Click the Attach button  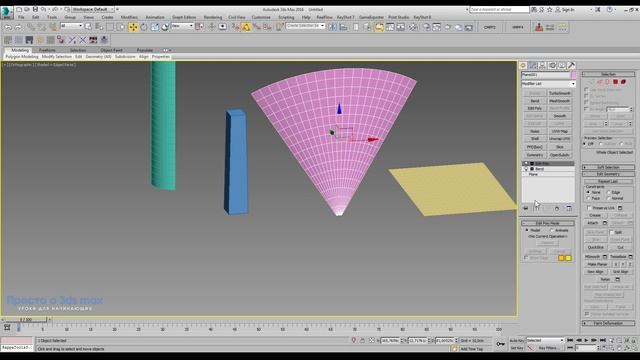pos(593,223)
